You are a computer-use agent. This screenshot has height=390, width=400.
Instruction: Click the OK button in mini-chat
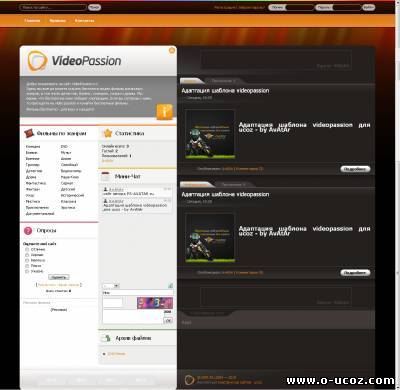tap(168, 320)
